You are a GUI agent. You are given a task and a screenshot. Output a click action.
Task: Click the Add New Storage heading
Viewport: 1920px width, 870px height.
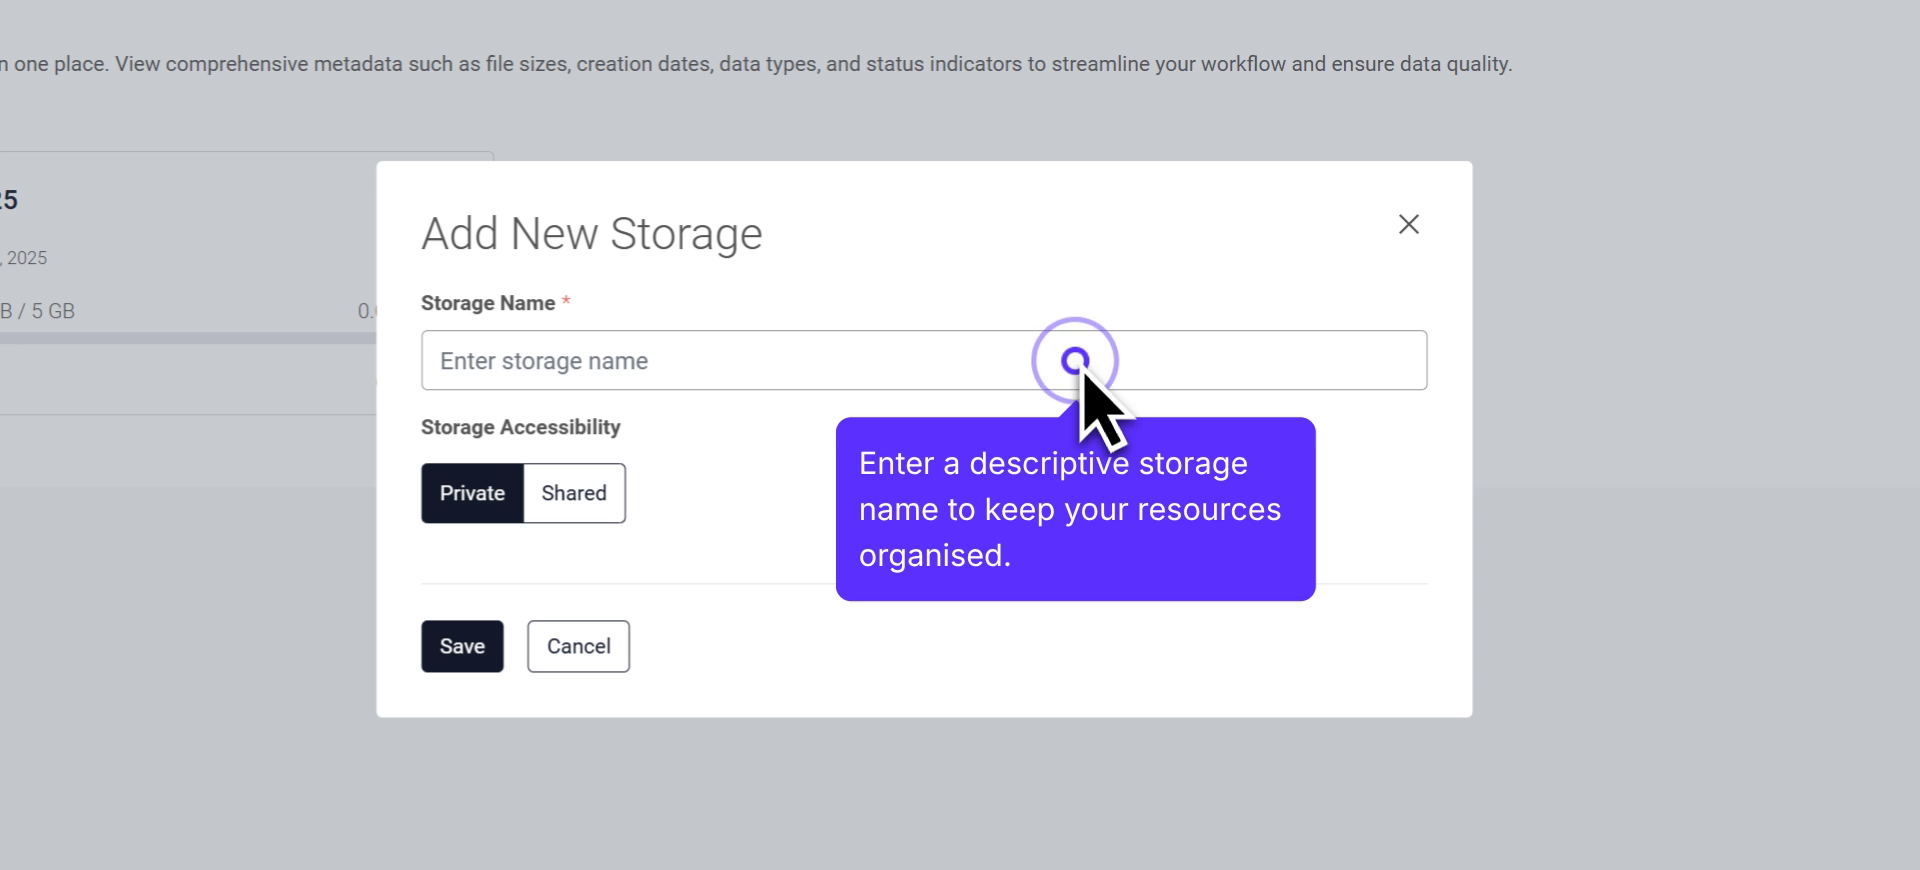click(591, 234)
